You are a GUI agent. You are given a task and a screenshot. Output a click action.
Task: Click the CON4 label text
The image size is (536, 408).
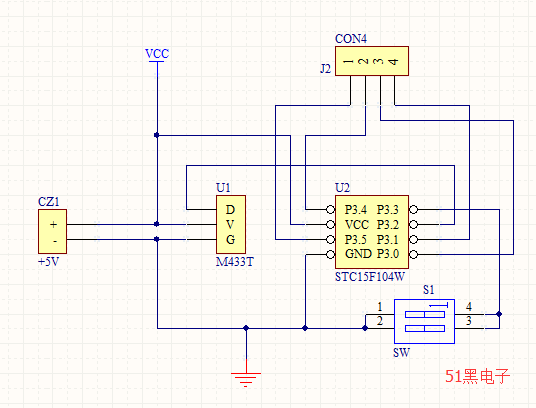[351, 39]
